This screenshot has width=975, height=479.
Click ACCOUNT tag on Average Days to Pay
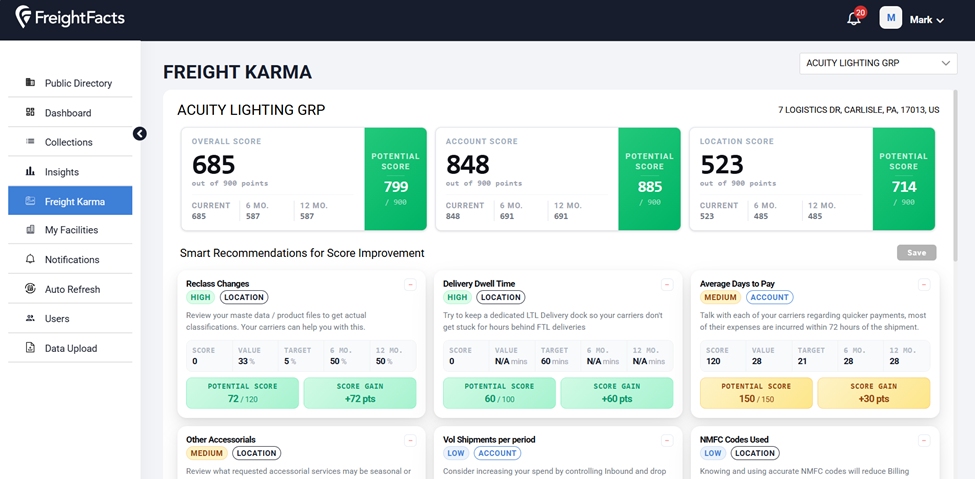click(770, 297)
